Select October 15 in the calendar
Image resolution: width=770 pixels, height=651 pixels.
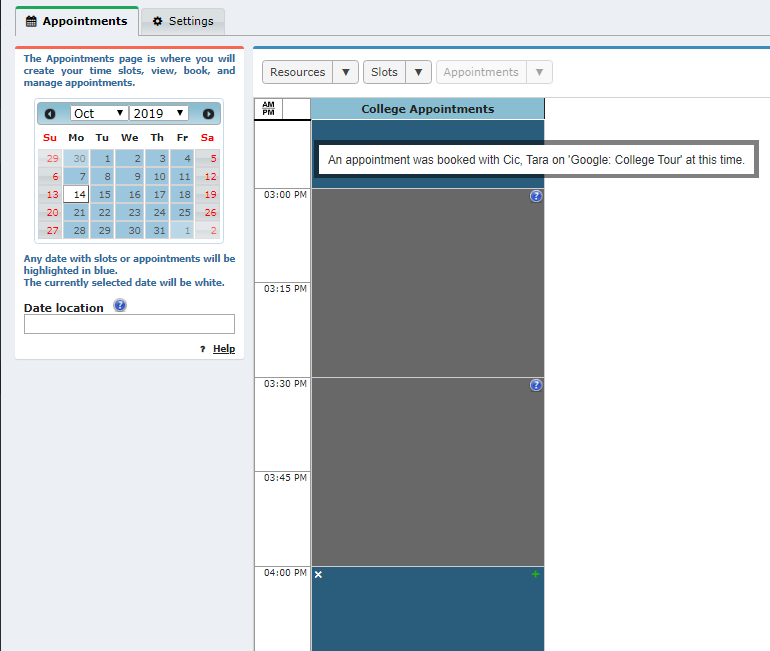[x=102, y=194]
